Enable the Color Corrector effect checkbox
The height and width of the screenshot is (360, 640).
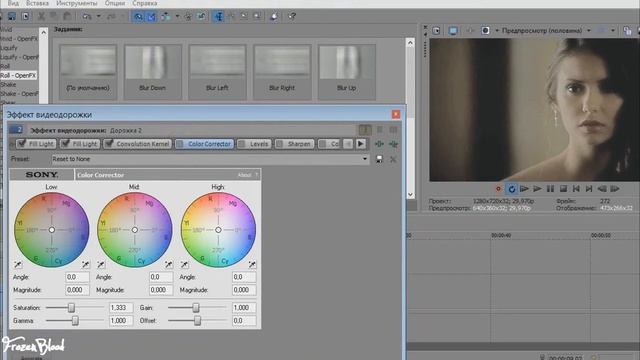(x=180, y=144)
